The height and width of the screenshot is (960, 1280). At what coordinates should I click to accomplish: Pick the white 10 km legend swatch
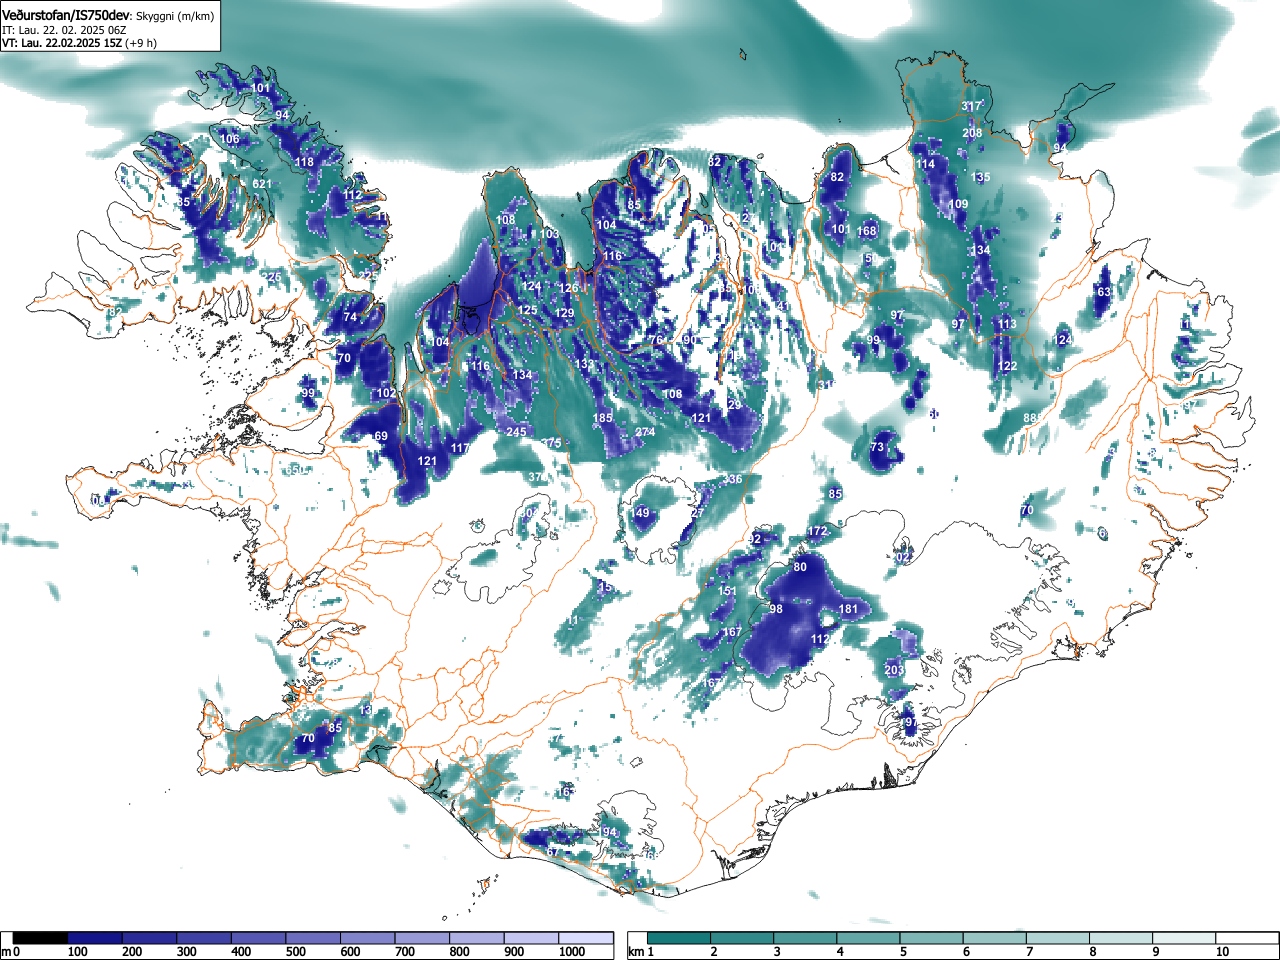pyautogui.click(x=1246, y=938)
